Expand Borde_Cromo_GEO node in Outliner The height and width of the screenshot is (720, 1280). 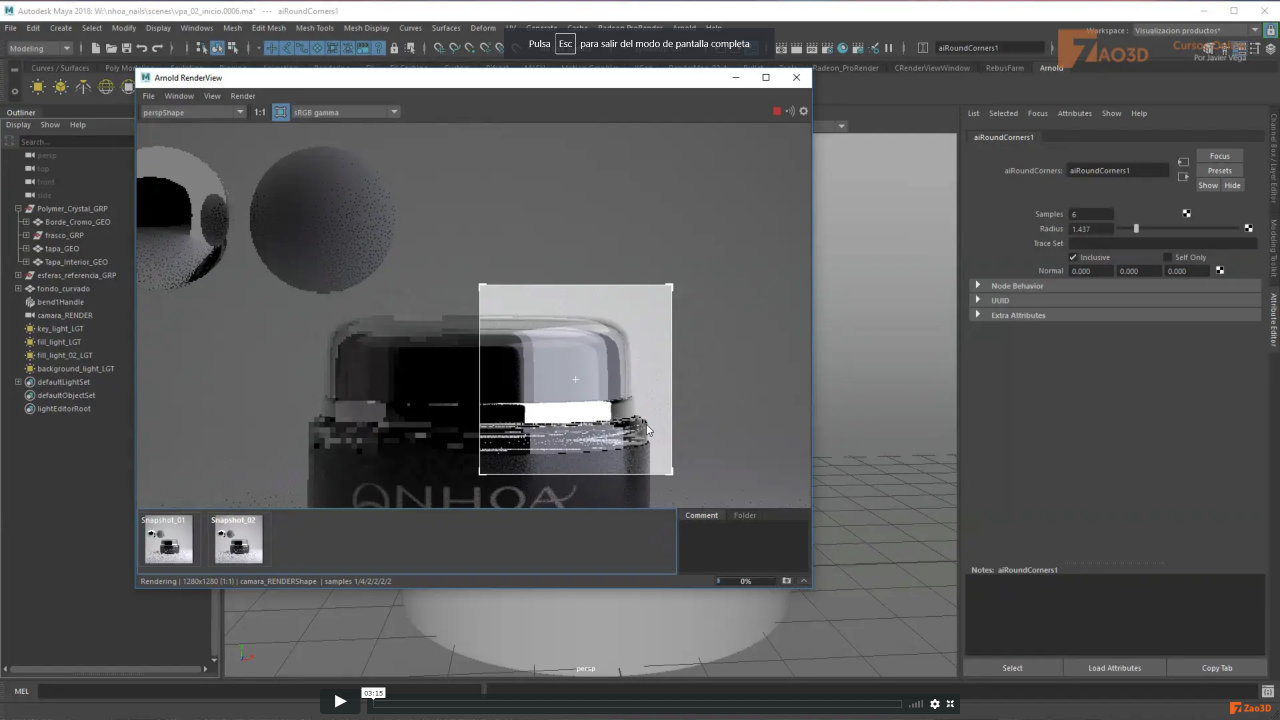point(27,222)
